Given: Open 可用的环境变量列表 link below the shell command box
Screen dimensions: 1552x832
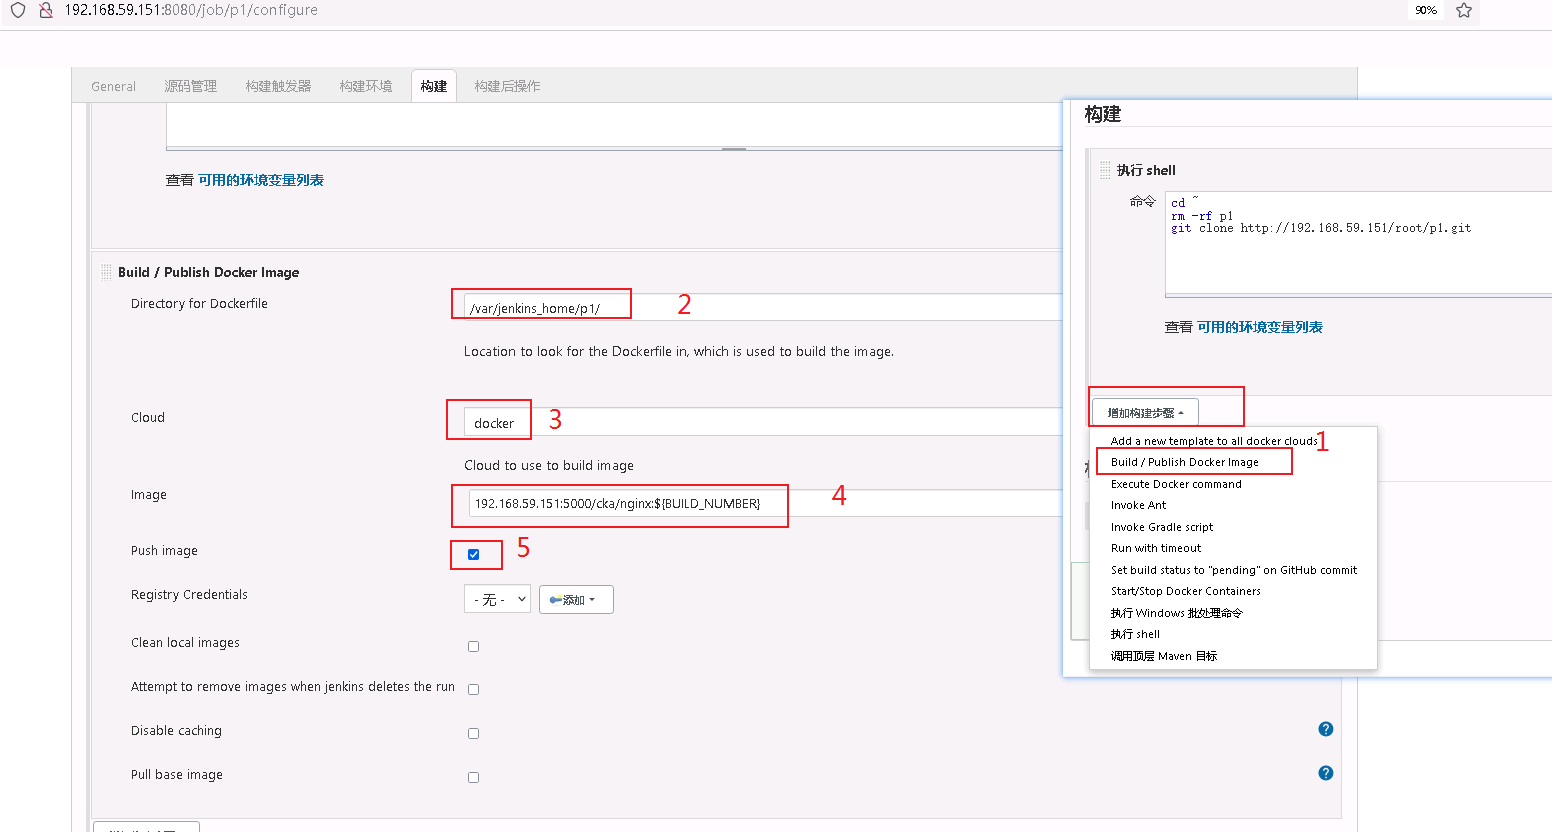Looking at the screenshot, I should coord(1260,327).
